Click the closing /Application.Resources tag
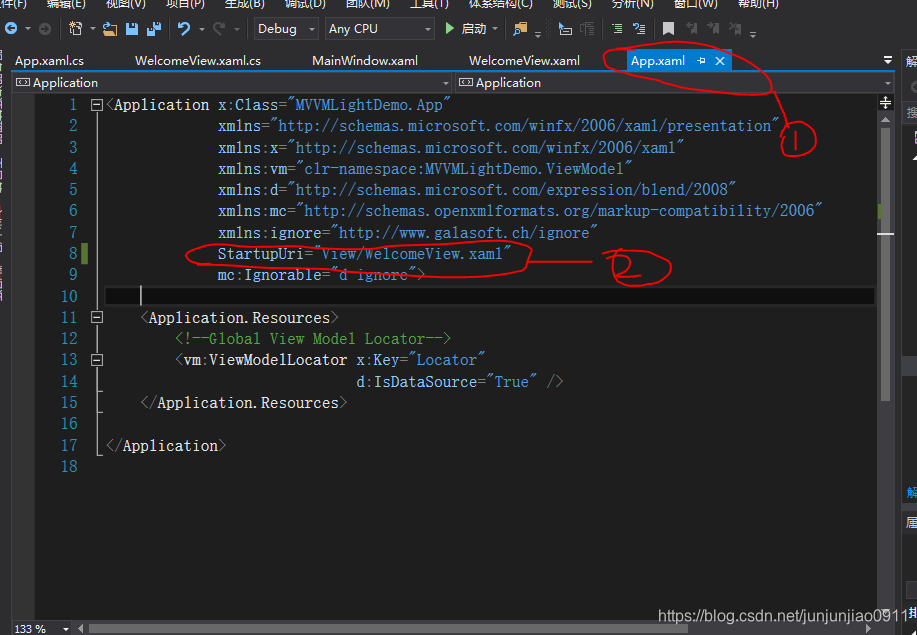Screen dimensions: 917x635 [244, 403]
